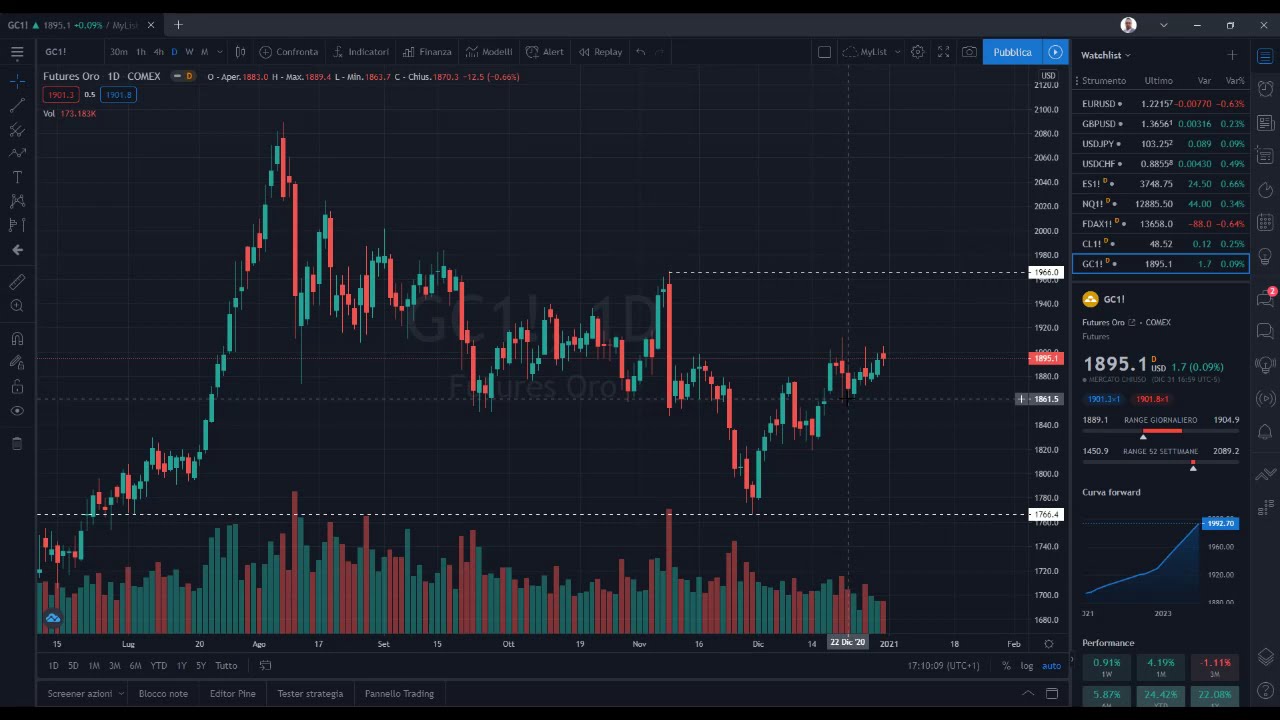Toggle hide all drawings eye icon
This screenshot has width=1280, height=720.
click(17, 411)
